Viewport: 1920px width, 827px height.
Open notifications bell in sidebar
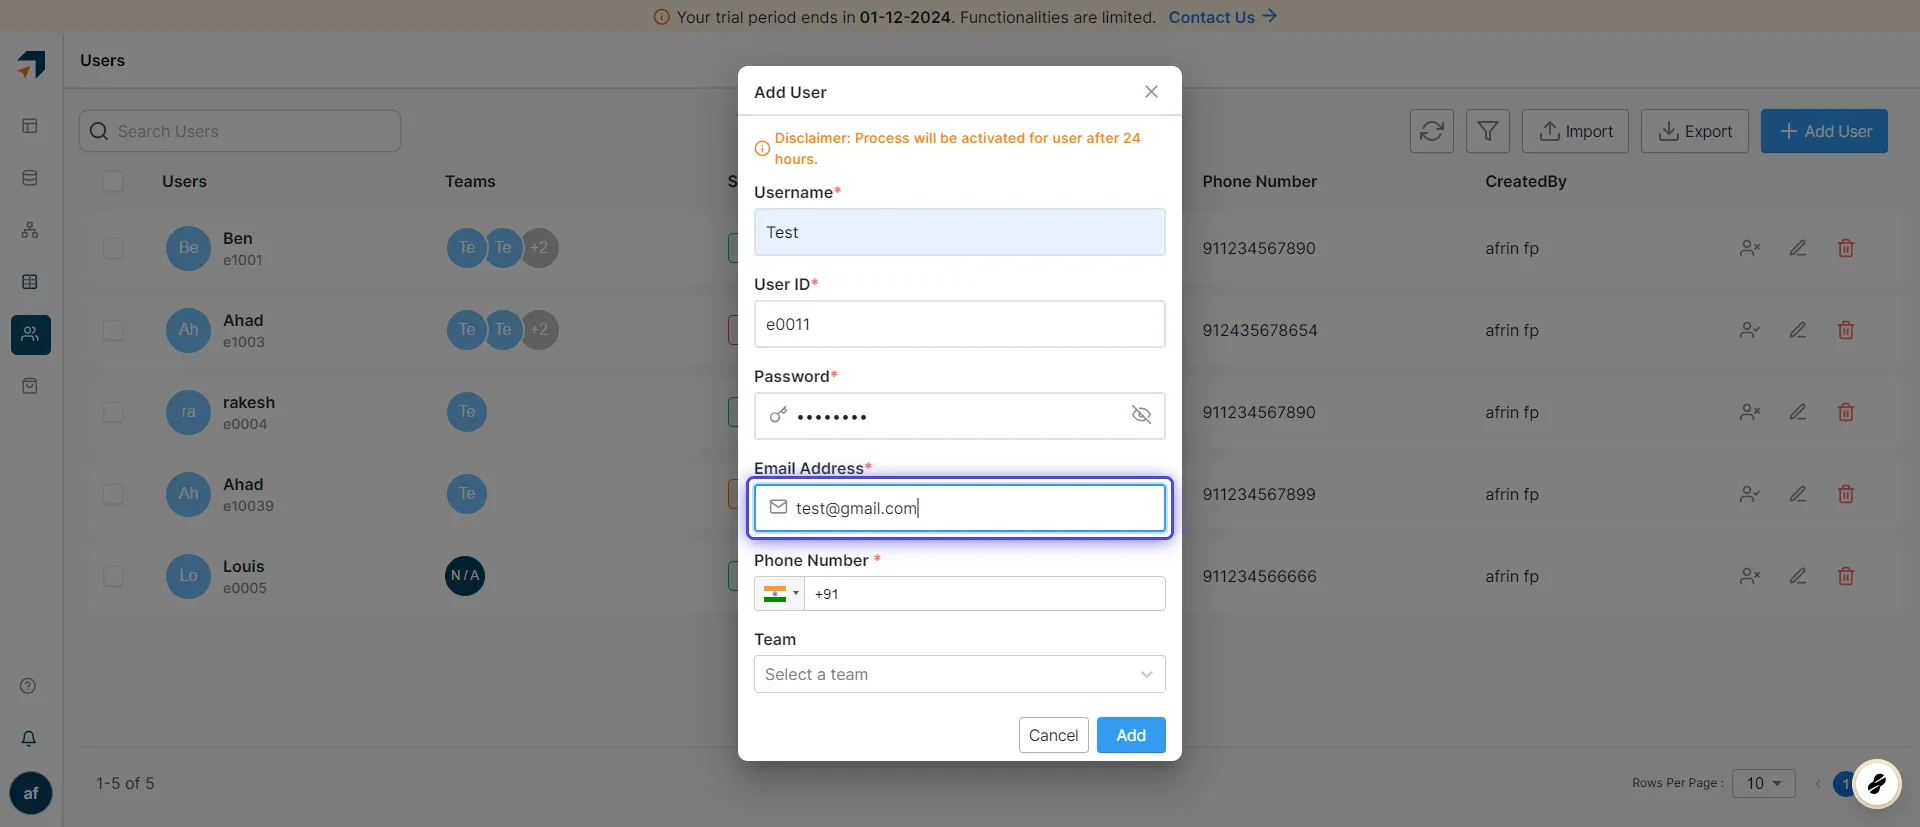point(29,738)
